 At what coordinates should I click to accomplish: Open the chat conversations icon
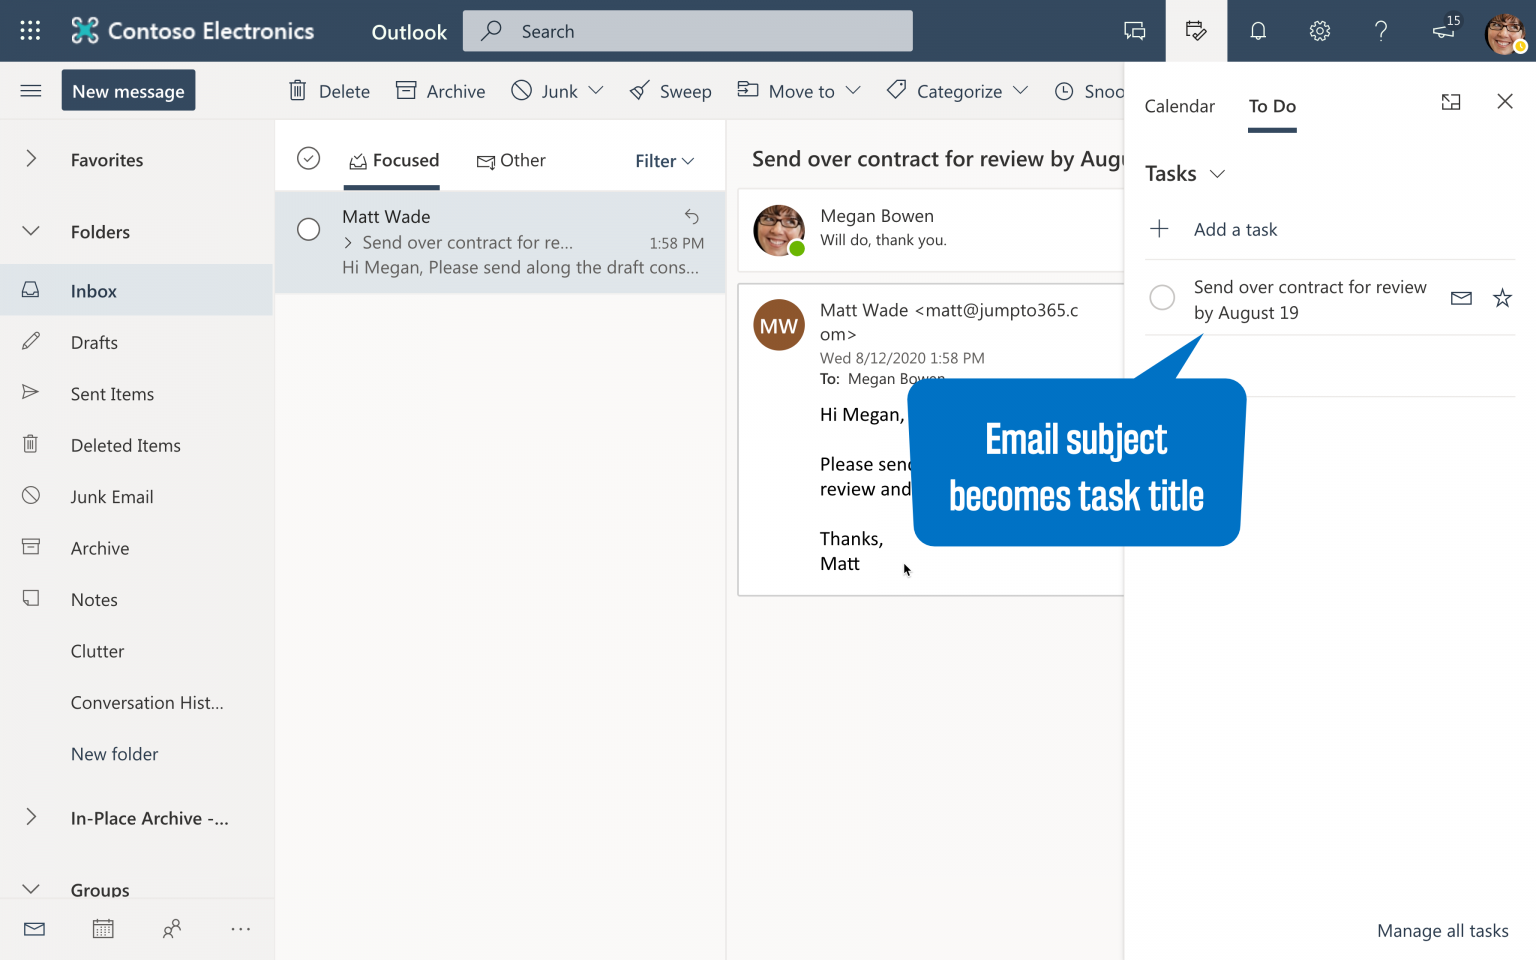click(1134, 30)
